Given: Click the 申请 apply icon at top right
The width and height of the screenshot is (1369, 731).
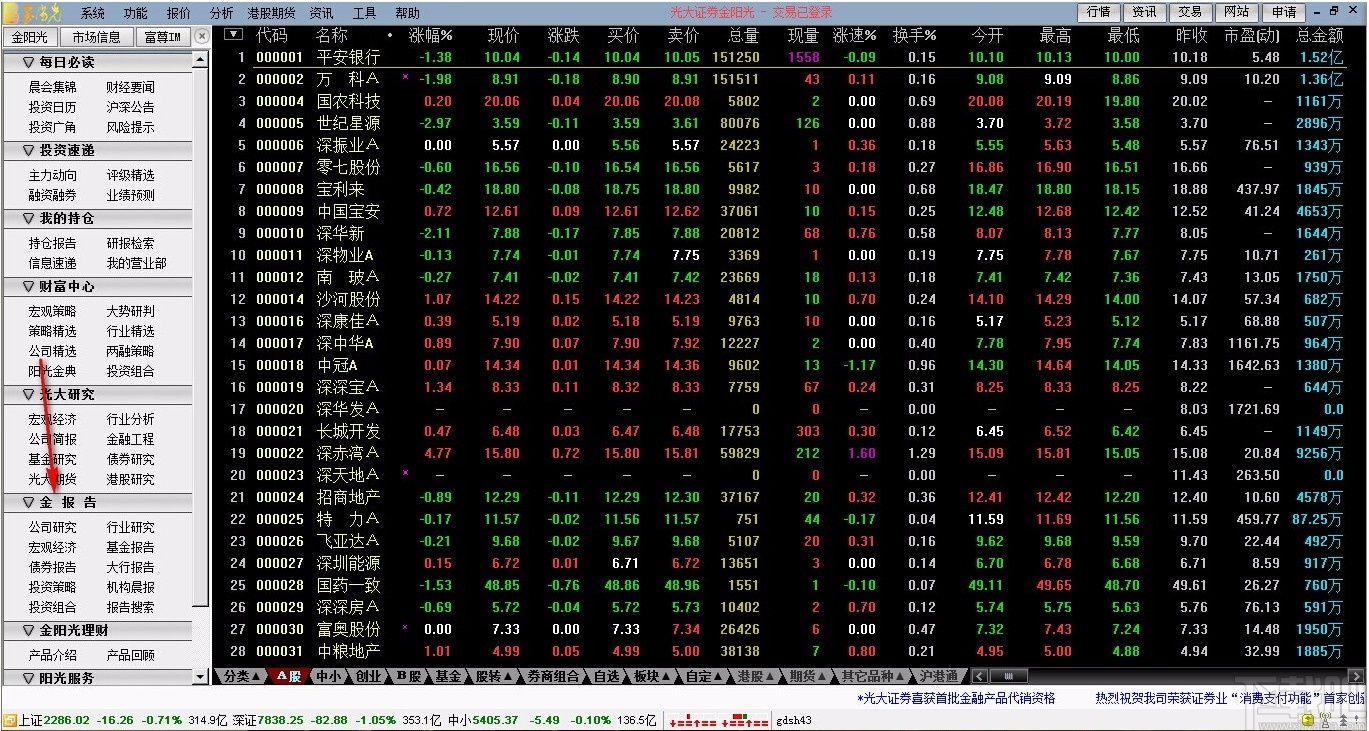Looking at the screenshot, I should click(1283, 12).
